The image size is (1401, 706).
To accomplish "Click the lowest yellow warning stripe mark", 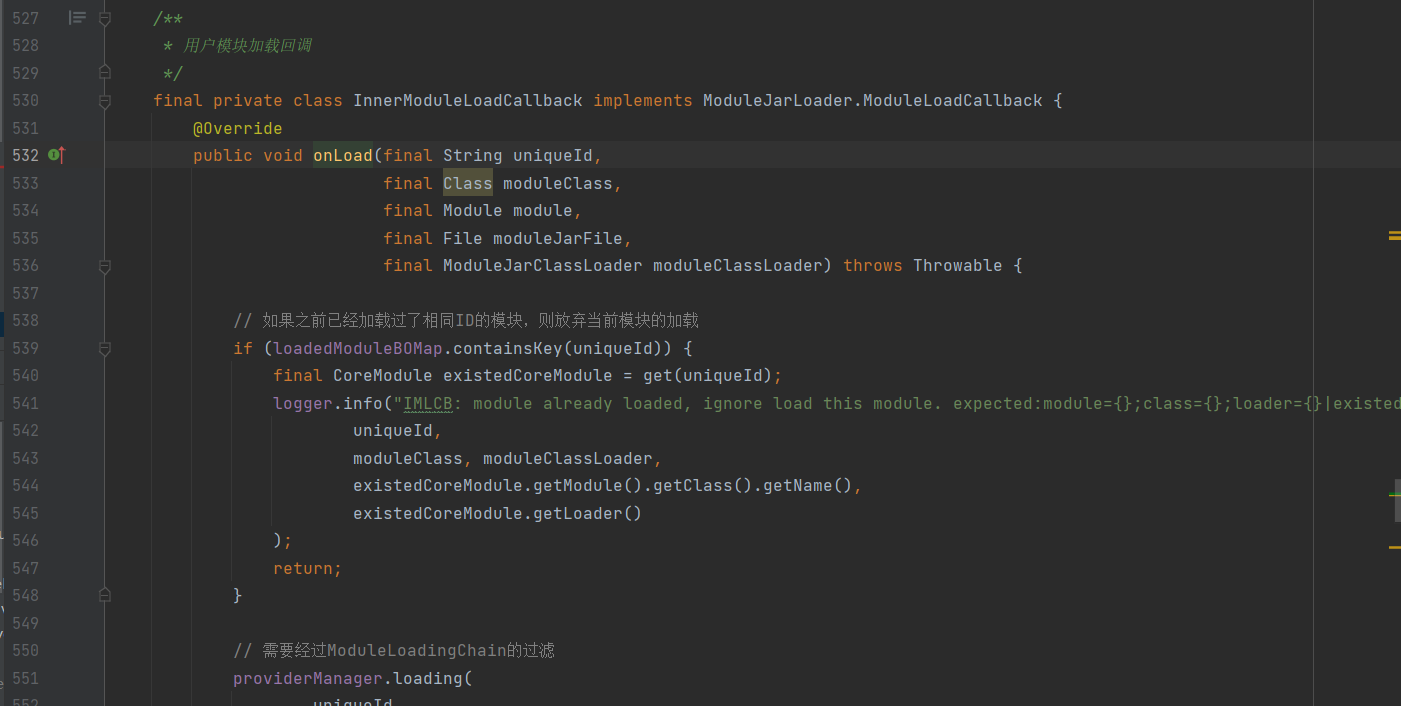I will (x=1394, y=547).
